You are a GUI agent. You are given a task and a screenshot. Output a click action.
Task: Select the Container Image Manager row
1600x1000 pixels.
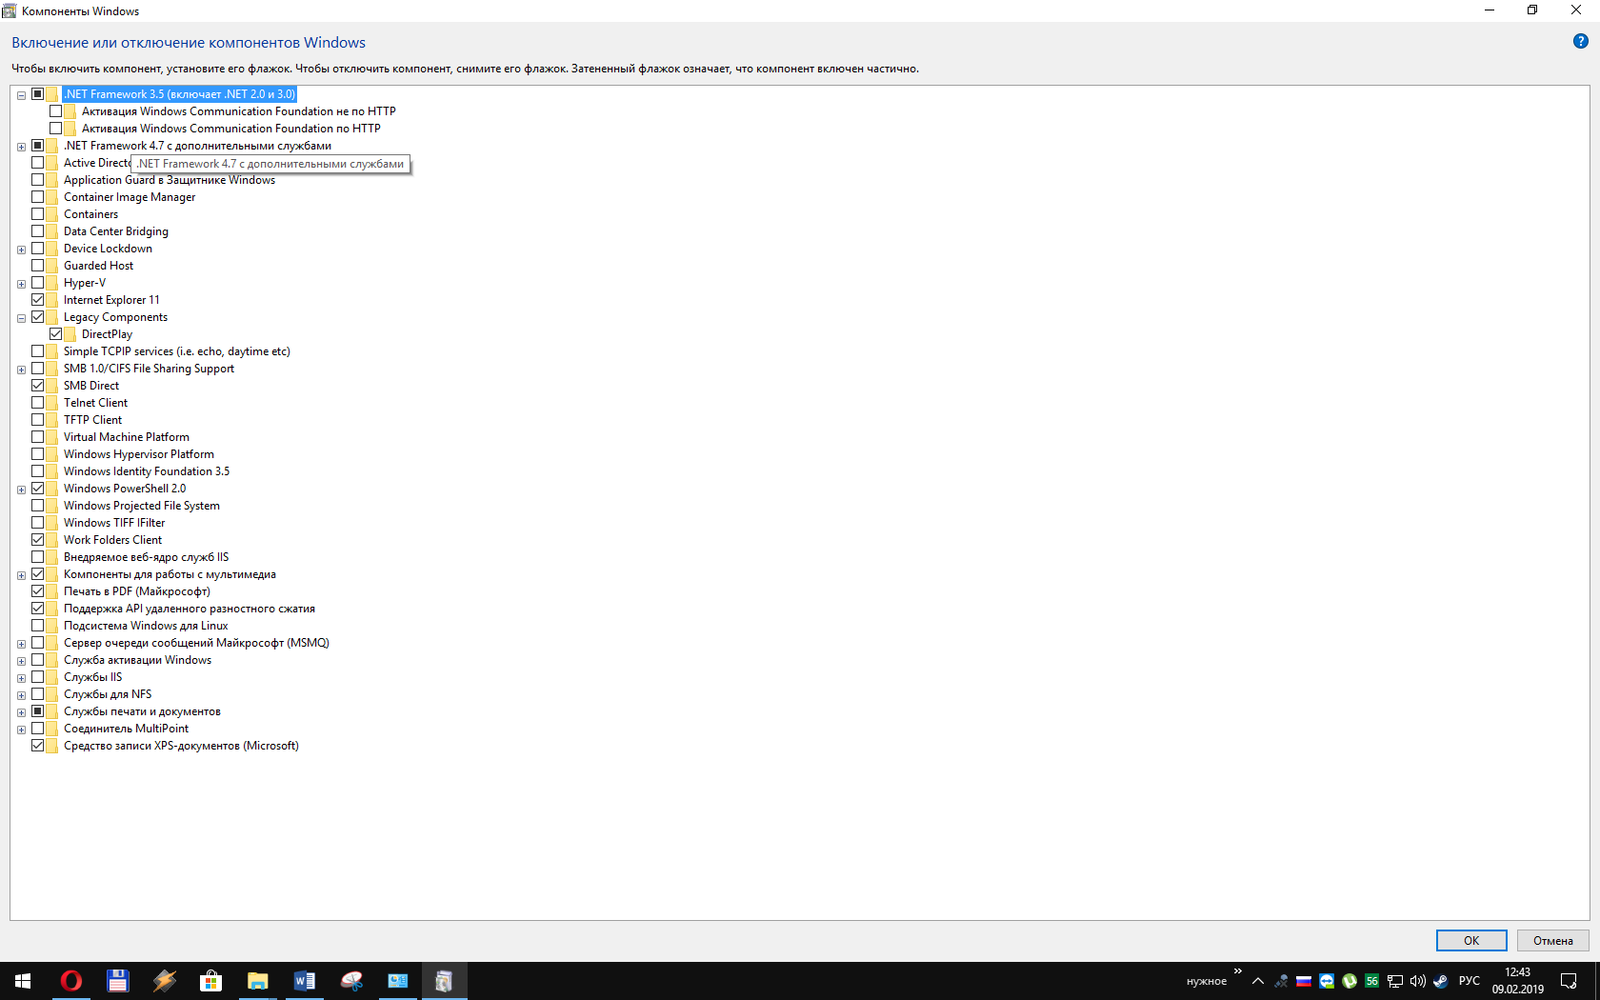(x=129, y=197)
